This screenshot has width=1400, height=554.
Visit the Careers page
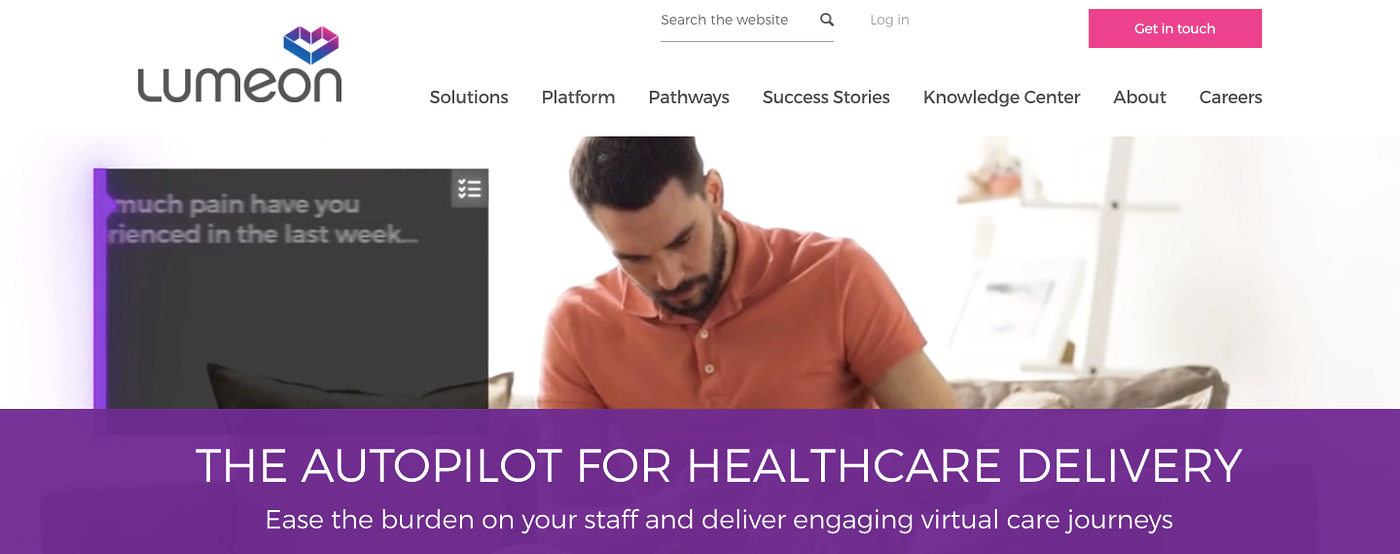tap(1230, 97)
